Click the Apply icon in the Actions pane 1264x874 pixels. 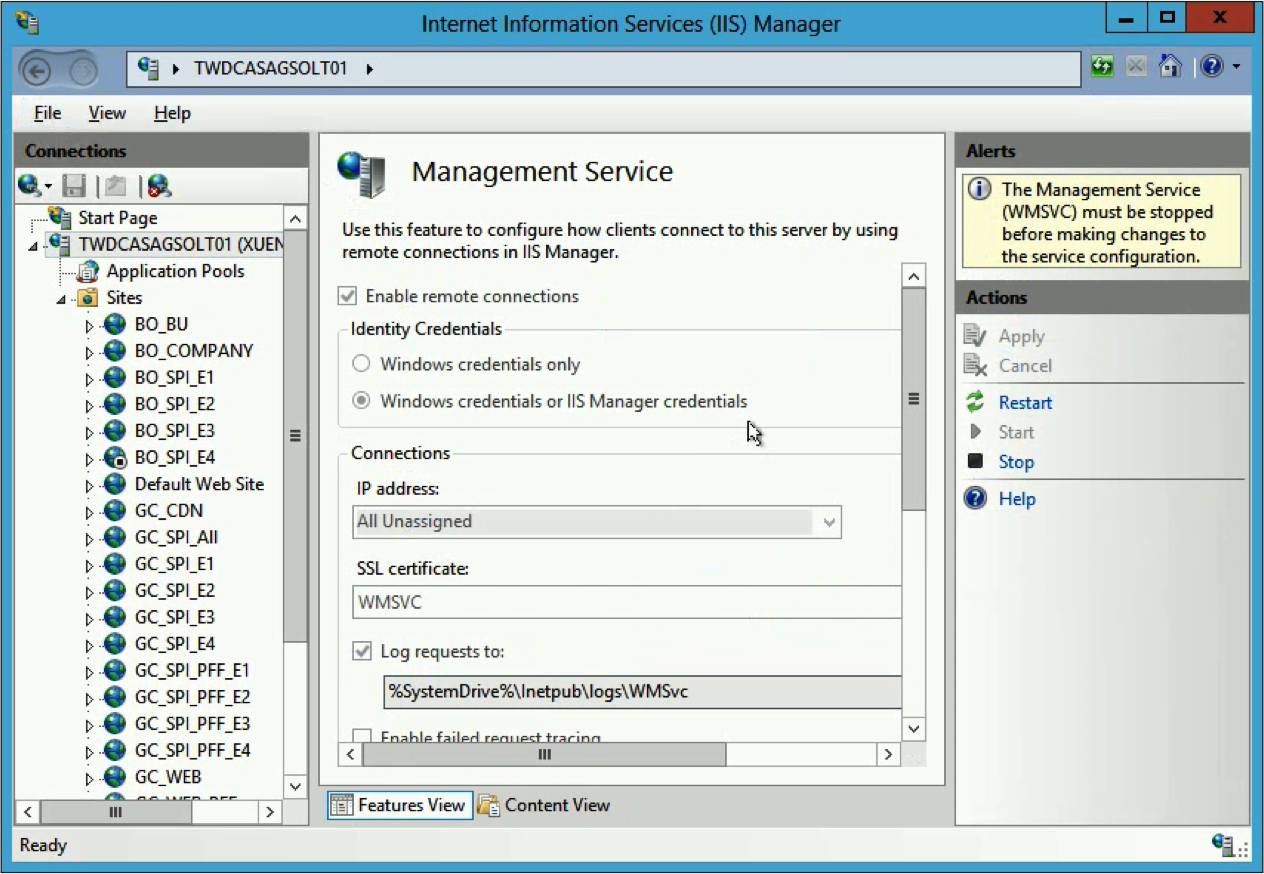click(x=975, y=336)
